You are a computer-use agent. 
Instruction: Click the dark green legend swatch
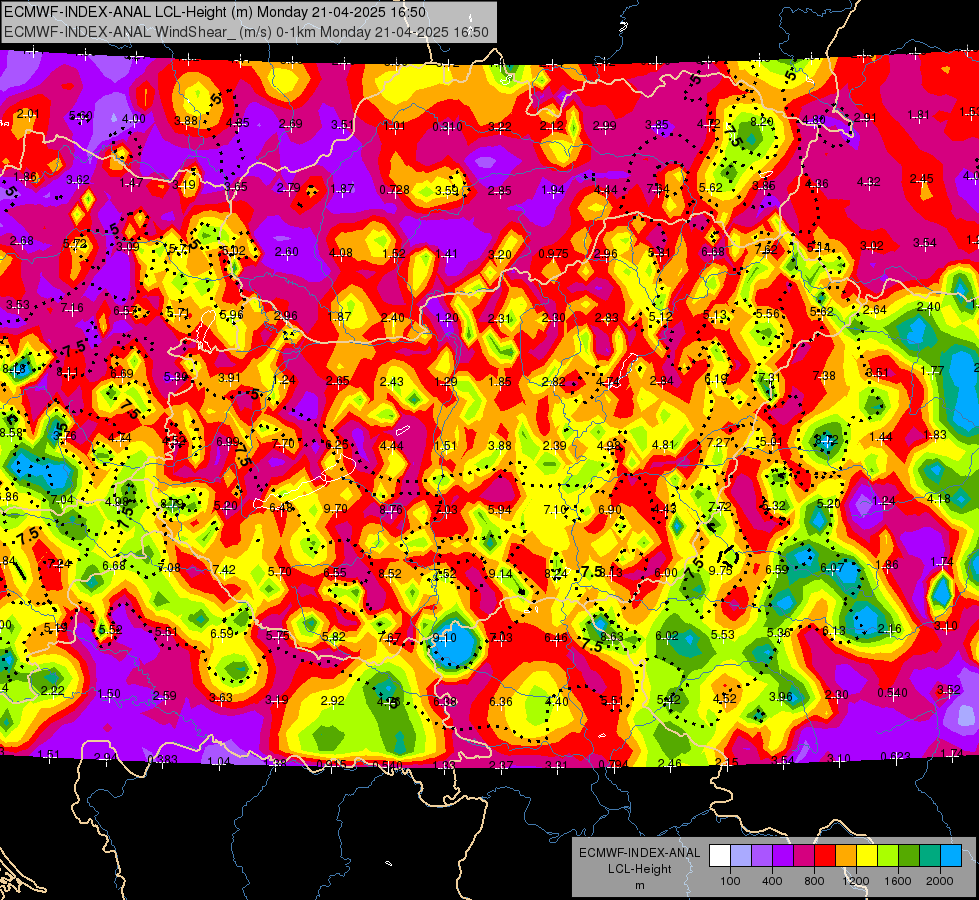tap(909, 856)
